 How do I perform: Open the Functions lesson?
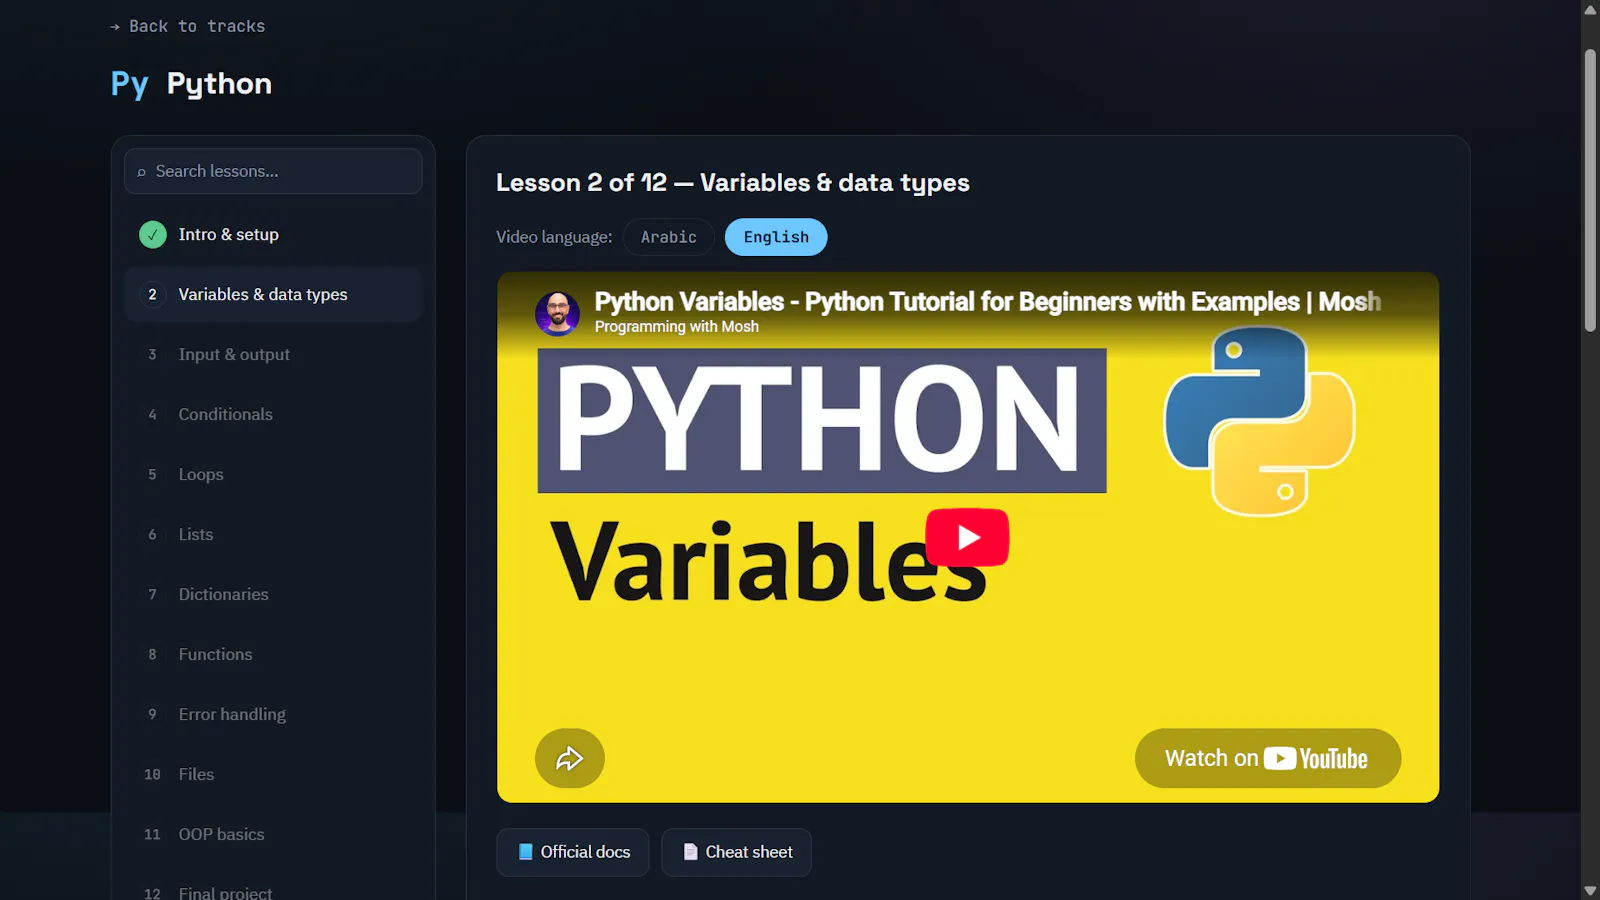(273, 654)
